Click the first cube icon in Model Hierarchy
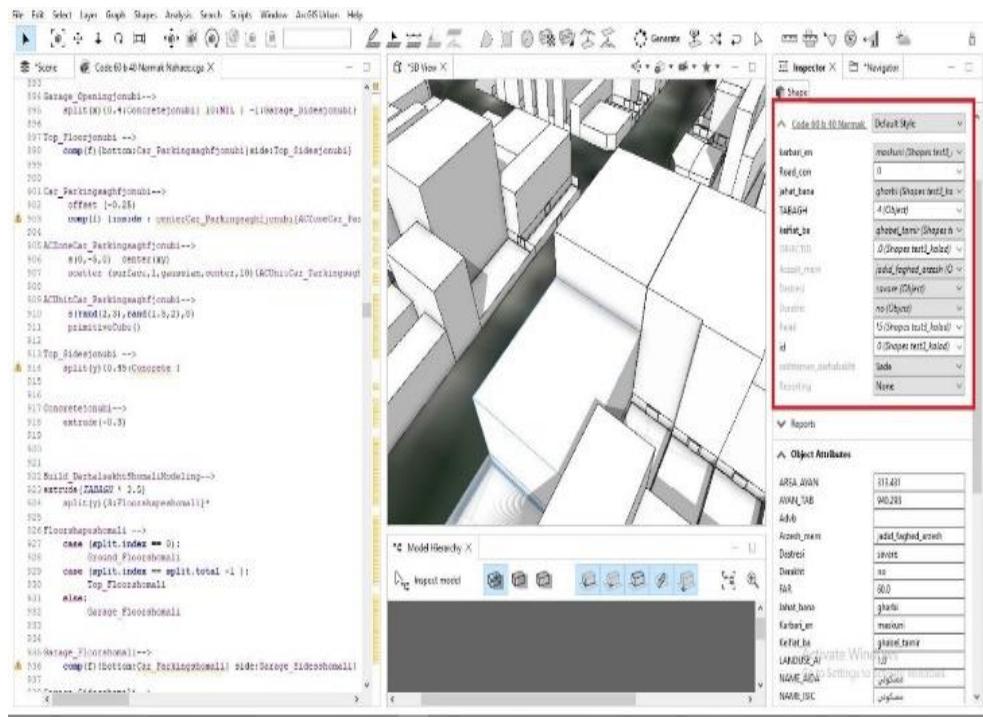 pyautogui.click(x=493, y=579)
